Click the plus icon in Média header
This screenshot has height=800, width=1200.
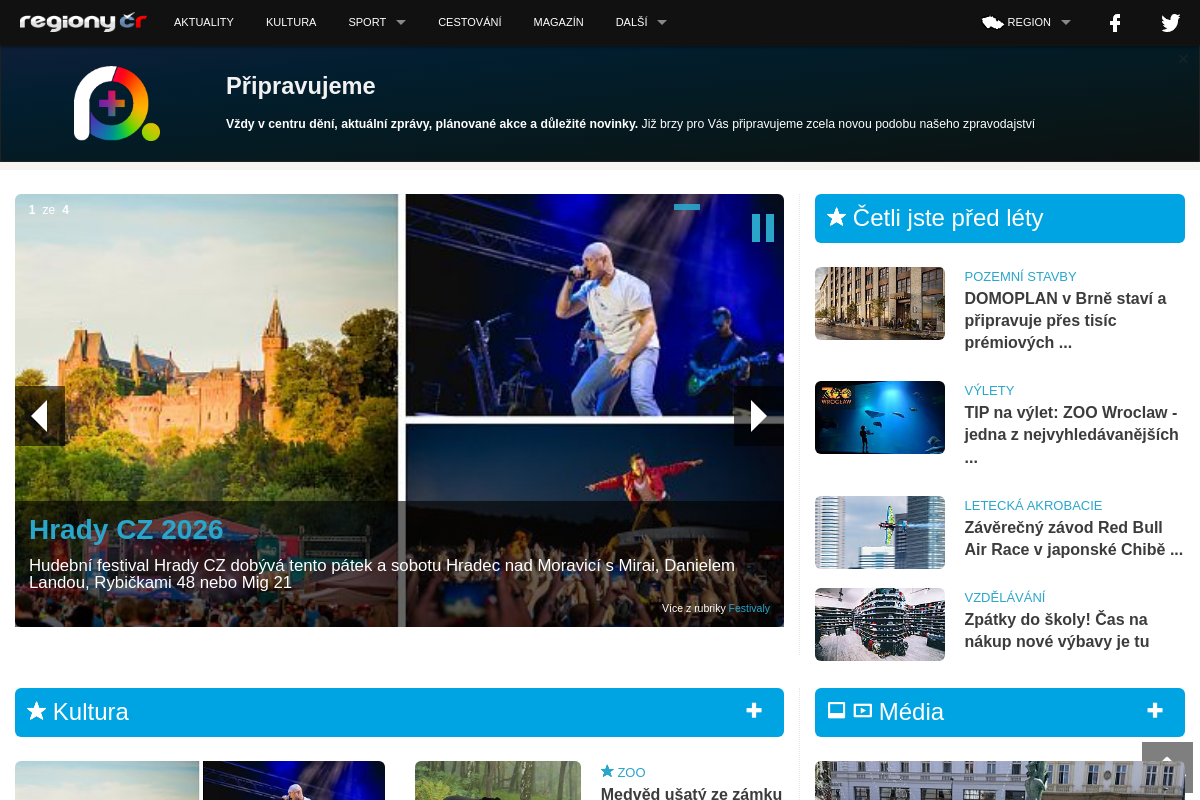pos(1155,711)
